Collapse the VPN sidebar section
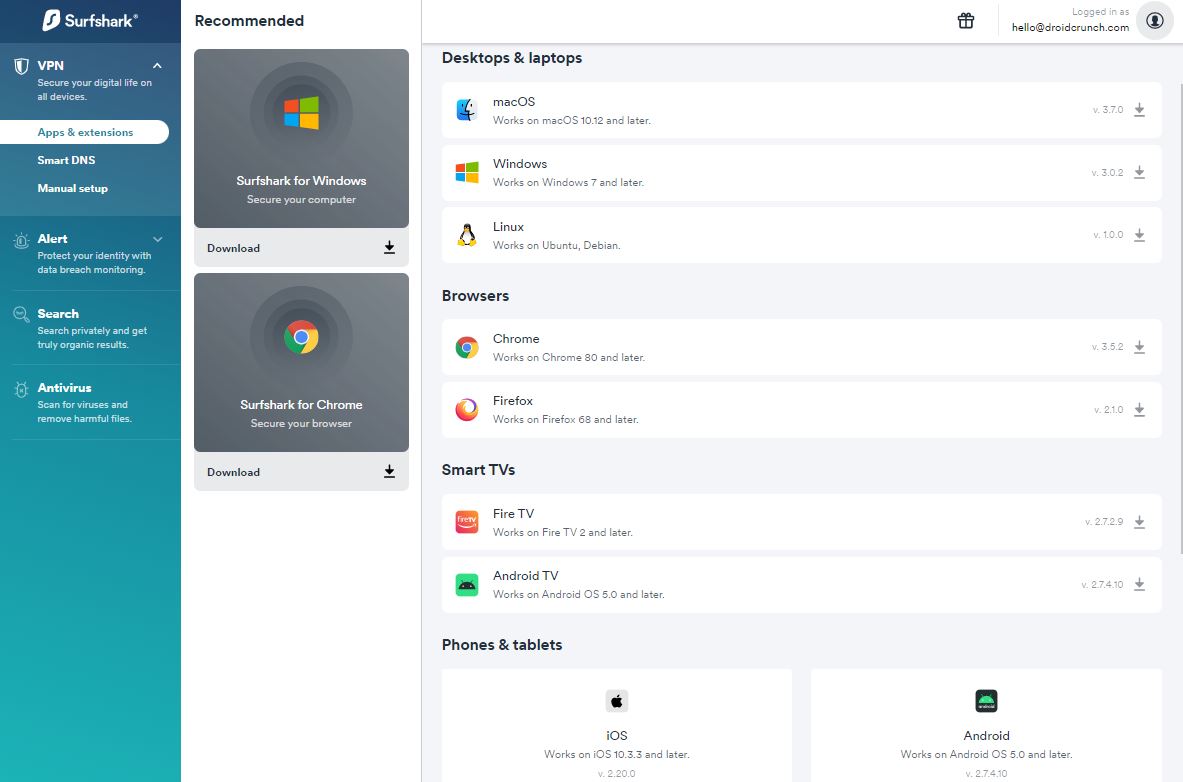Viewport: 1183px width, 782px height. [x=157, y=66]
